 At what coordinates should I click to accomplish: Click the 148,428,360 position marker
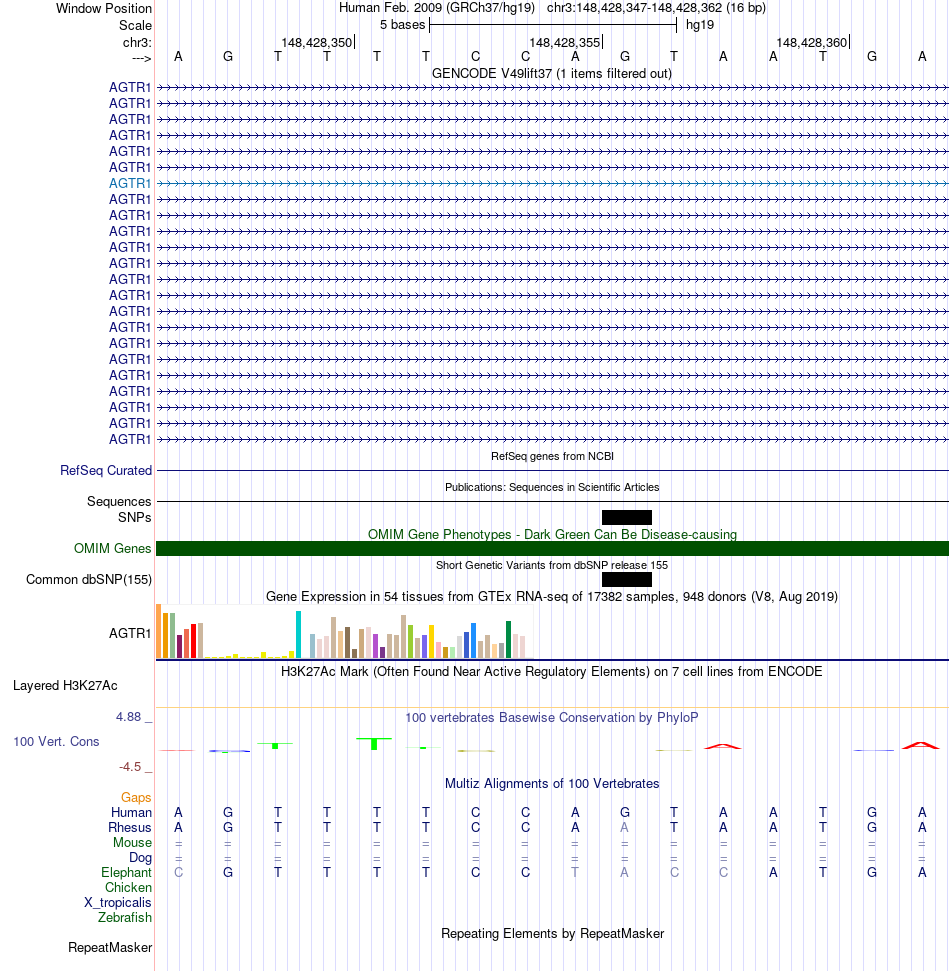pyautogui.click(x=813, y=43)
